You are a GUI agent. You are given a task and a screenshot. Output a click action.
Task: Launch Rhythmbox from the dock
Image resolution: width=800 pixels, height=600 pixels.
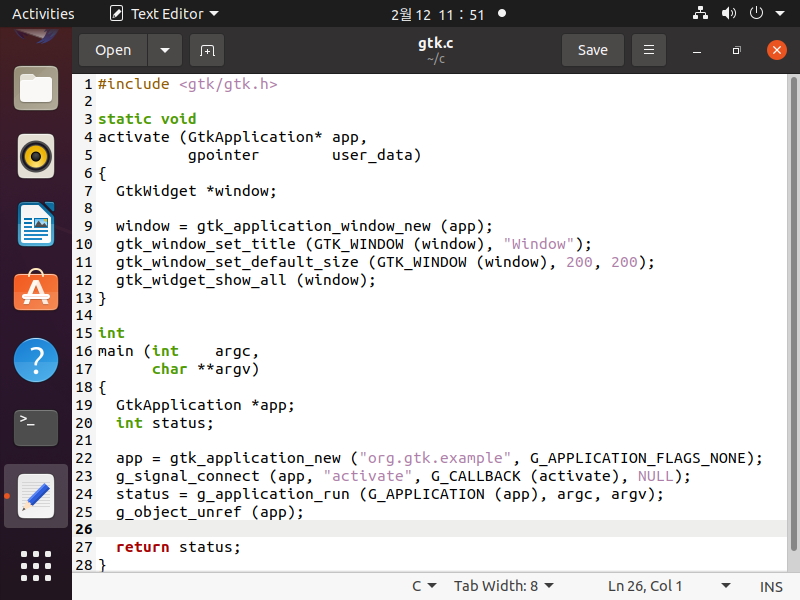[36, 156]
